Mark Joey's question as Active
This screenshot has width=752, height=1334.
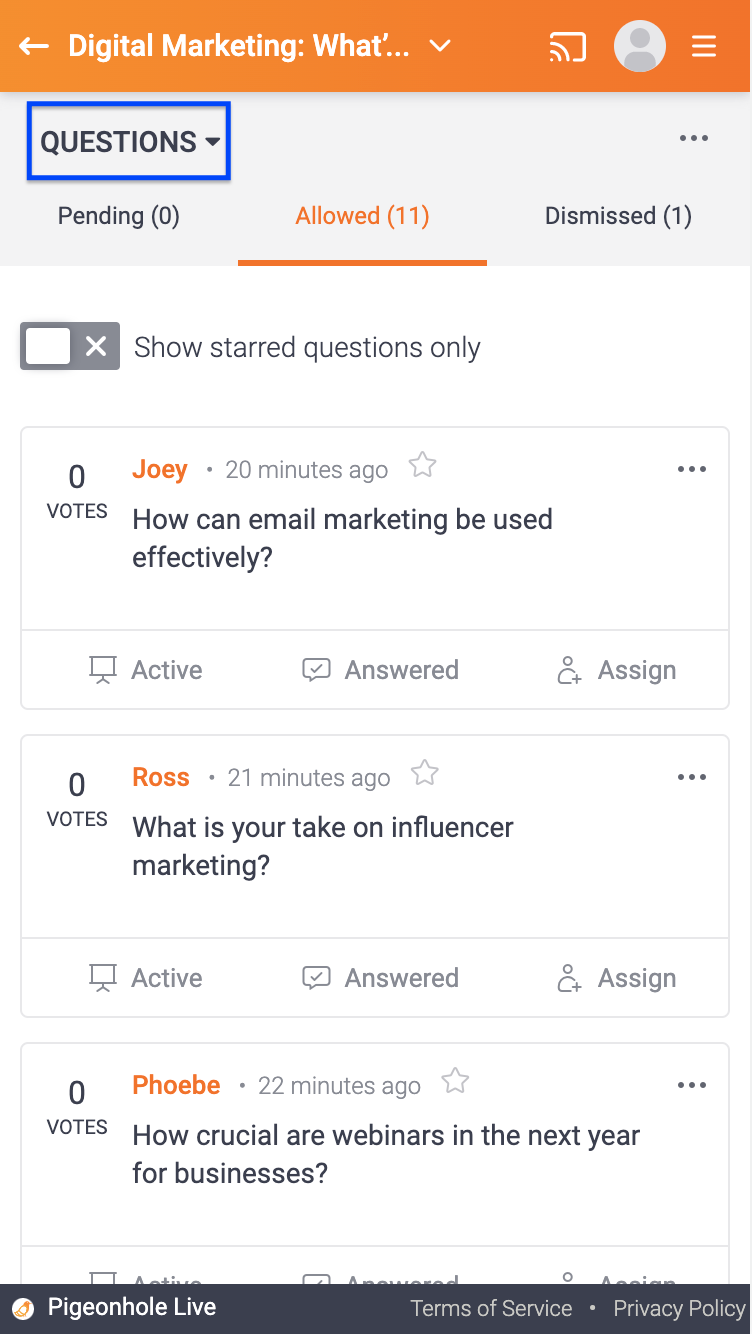tap(146, 670)
